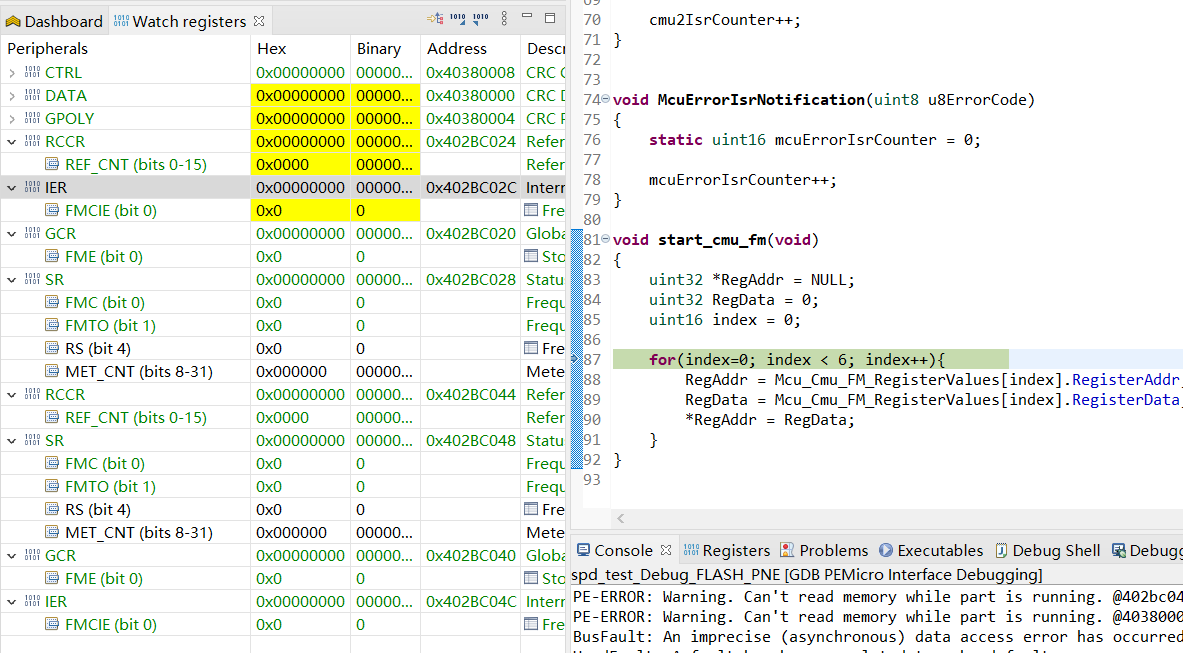Select the second 1010 toolbar icon
Image resolution: width=1183 pixels, height=653 pixels.
click(480, 18)
